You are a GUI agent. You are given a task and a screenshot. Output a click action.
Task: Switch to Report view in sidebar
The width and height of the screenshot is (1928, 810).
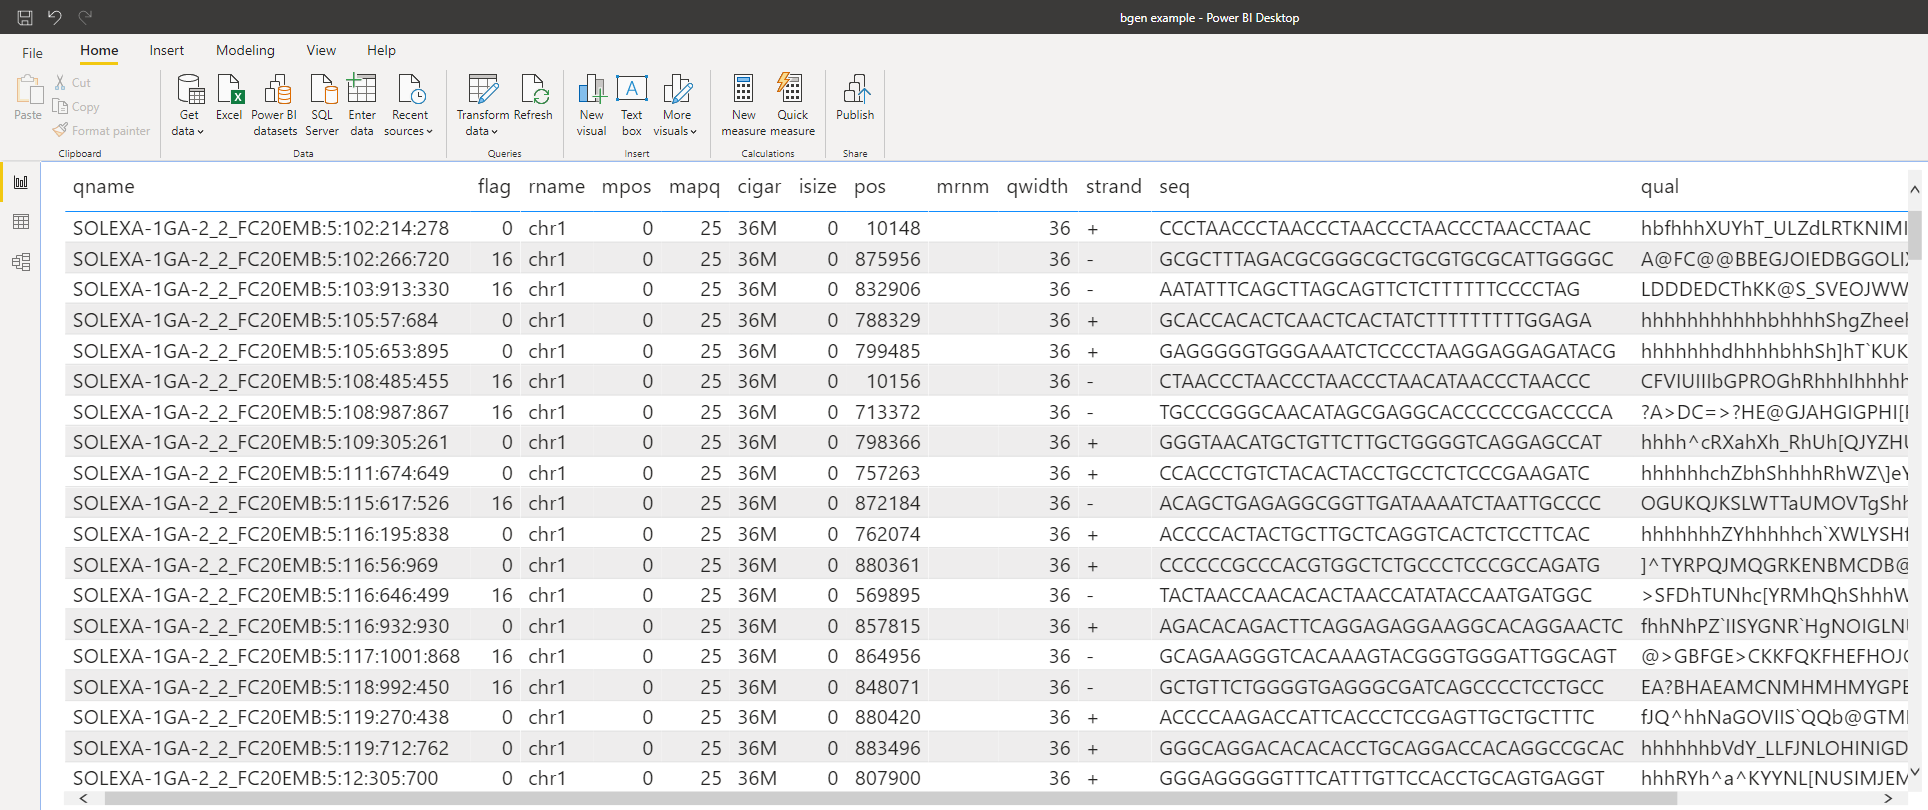click(21, 182)
